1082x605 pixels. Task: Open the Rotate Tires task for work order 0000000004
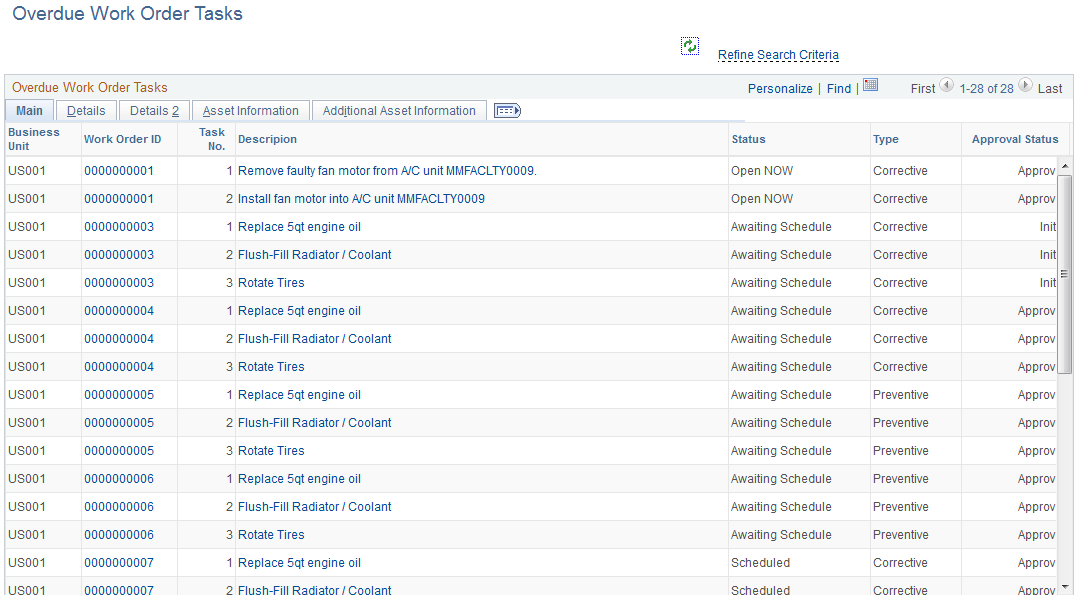click(x=270, y=366)
